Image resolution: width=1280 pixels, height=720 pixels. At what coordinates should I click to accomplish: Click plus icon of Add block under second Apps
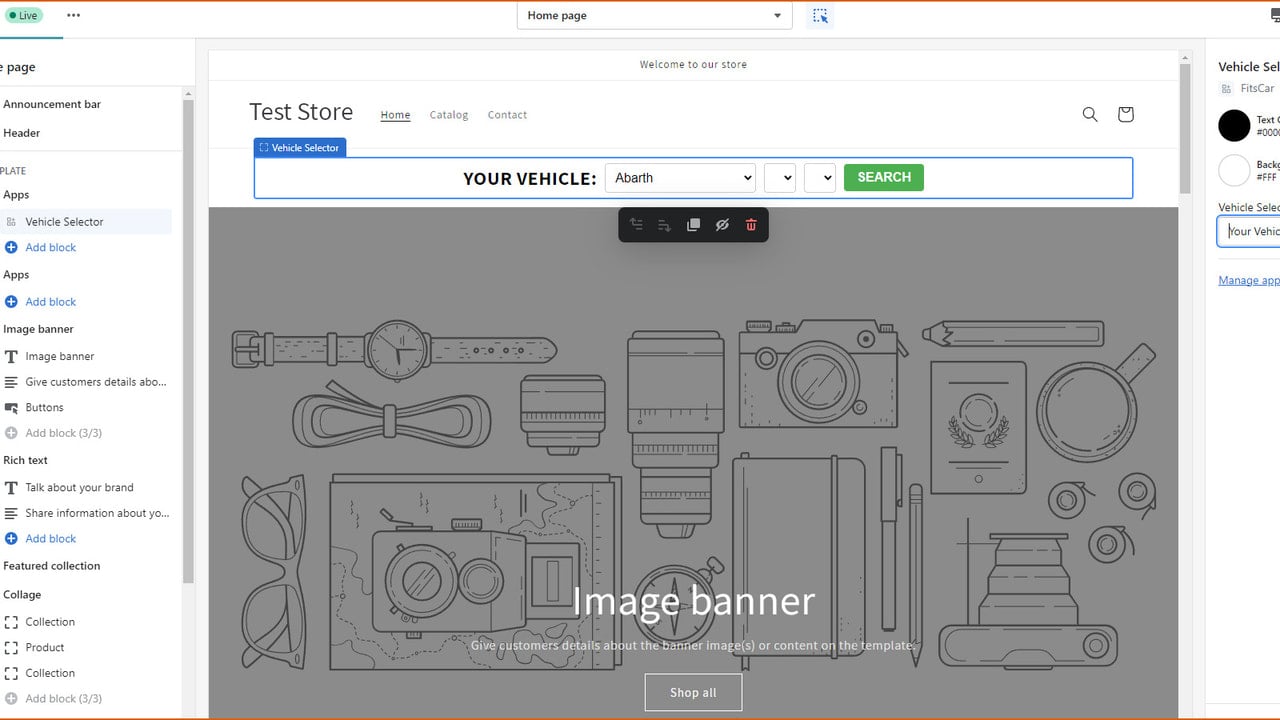coord(11,301)
